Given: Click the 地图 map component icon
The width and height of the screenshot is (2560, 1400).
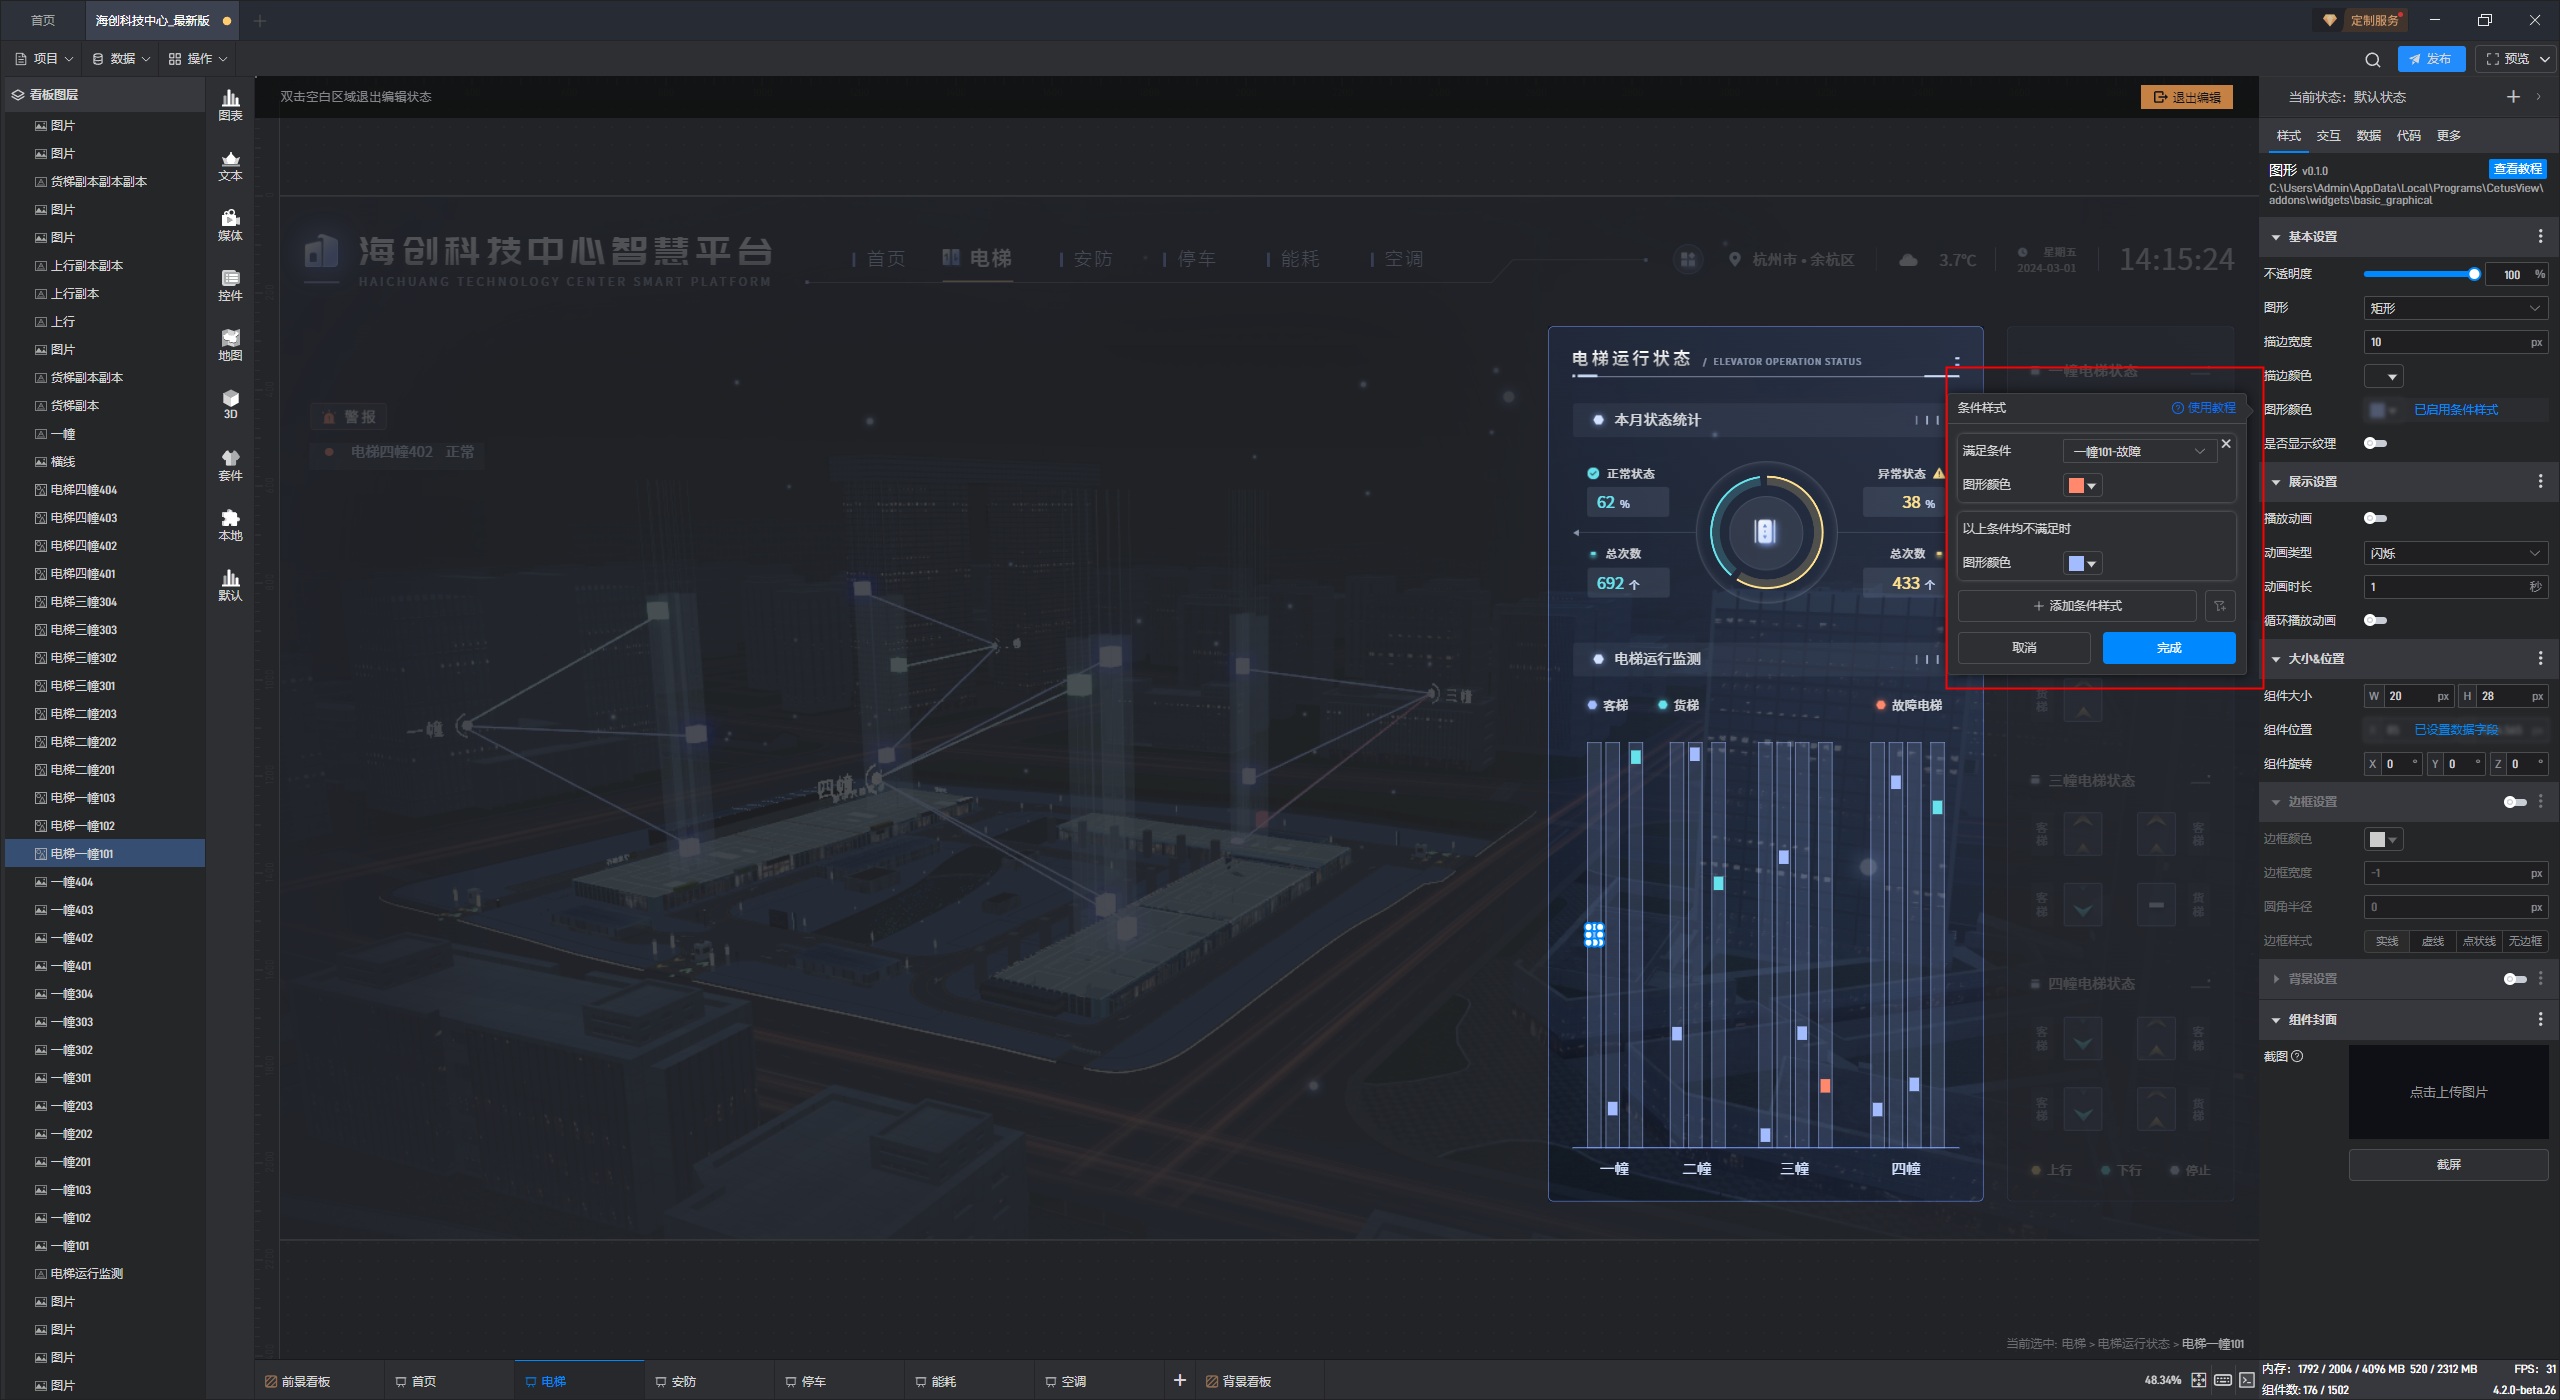Looking at the screenshot, I should coord(230,344).
